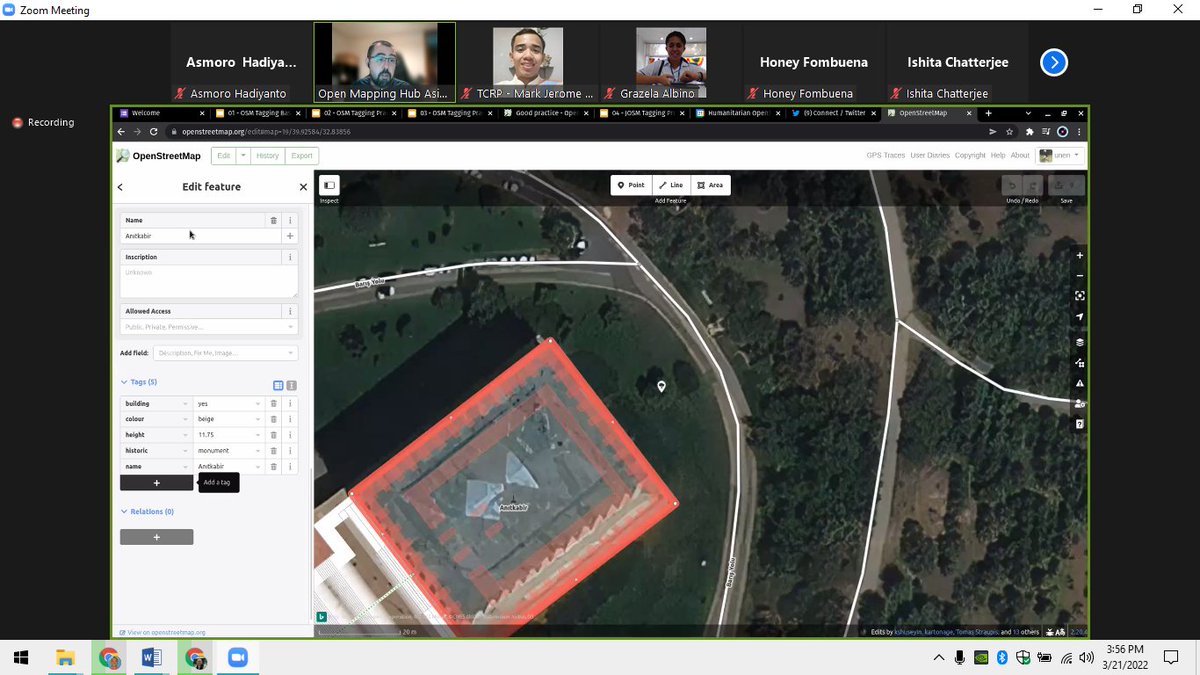Open the Background Settings panel
The height and width of the screenshot is (675, 1200).
click(1079, 341)
